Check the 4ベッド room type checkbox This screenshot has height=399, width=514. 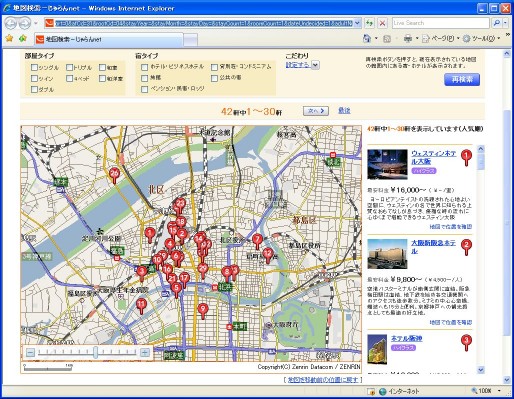[69, 78]
